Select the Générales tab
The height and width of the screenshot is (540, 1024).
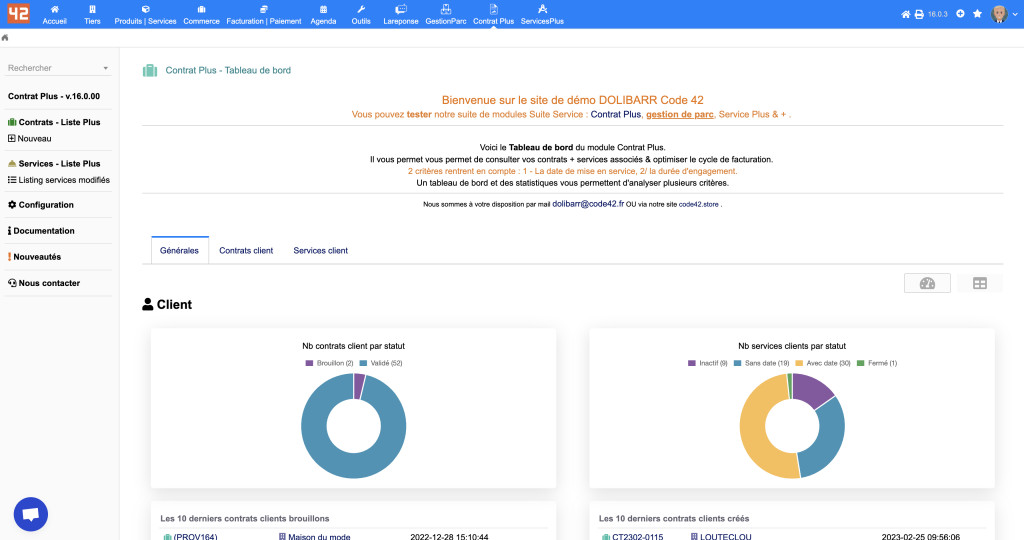180,250
